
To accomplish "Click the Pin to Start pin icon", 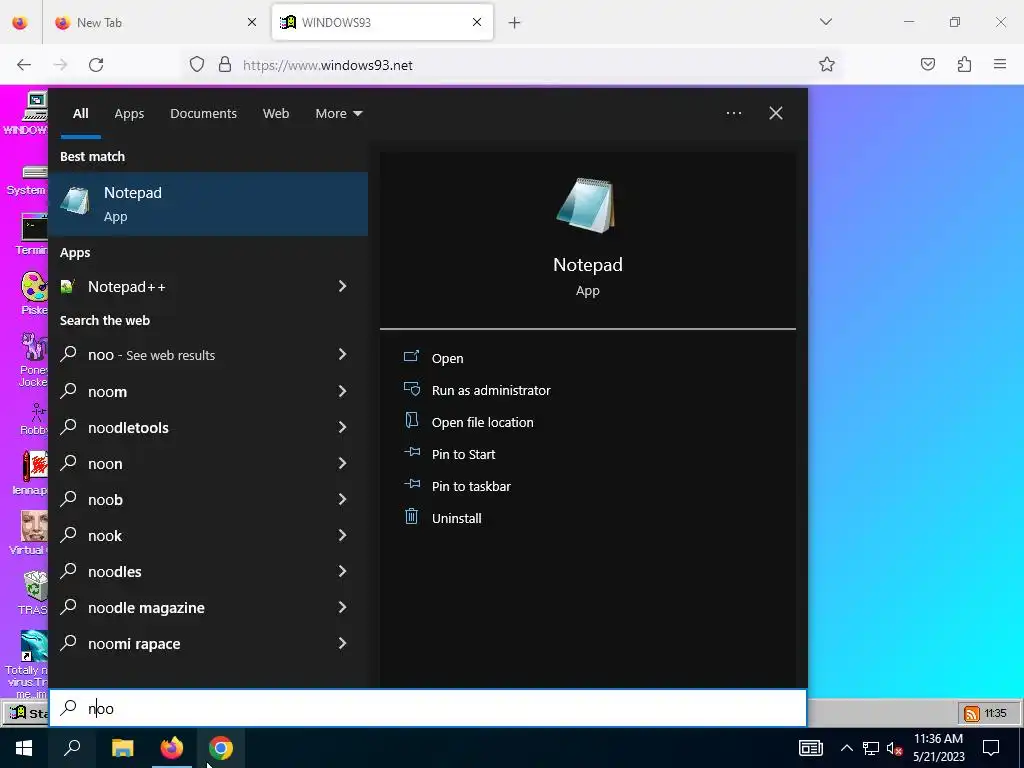I will point(411,453).
